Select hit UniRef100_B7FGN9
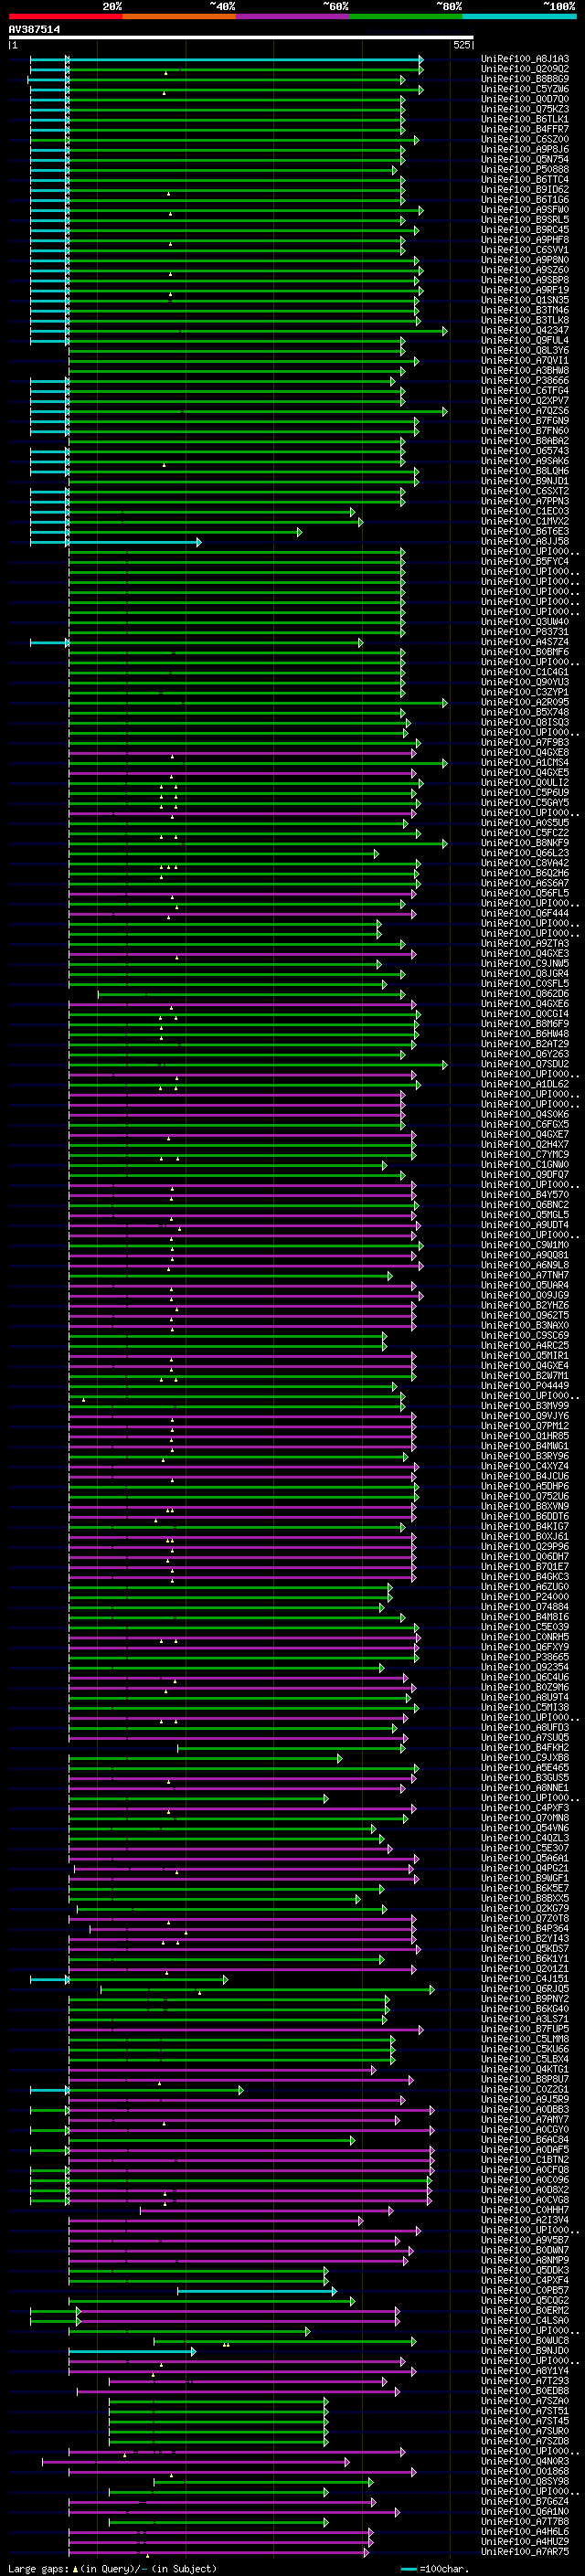This screenshot has height=2576, width=585. point(525,421)
